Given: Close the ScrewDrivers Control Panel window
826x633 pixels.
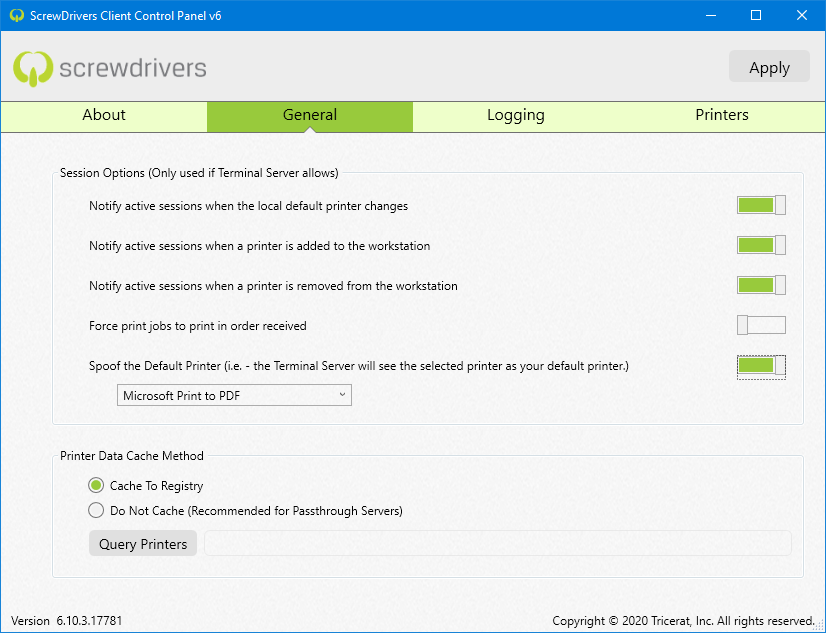Looking at the screenshot, I should (802, 15).
